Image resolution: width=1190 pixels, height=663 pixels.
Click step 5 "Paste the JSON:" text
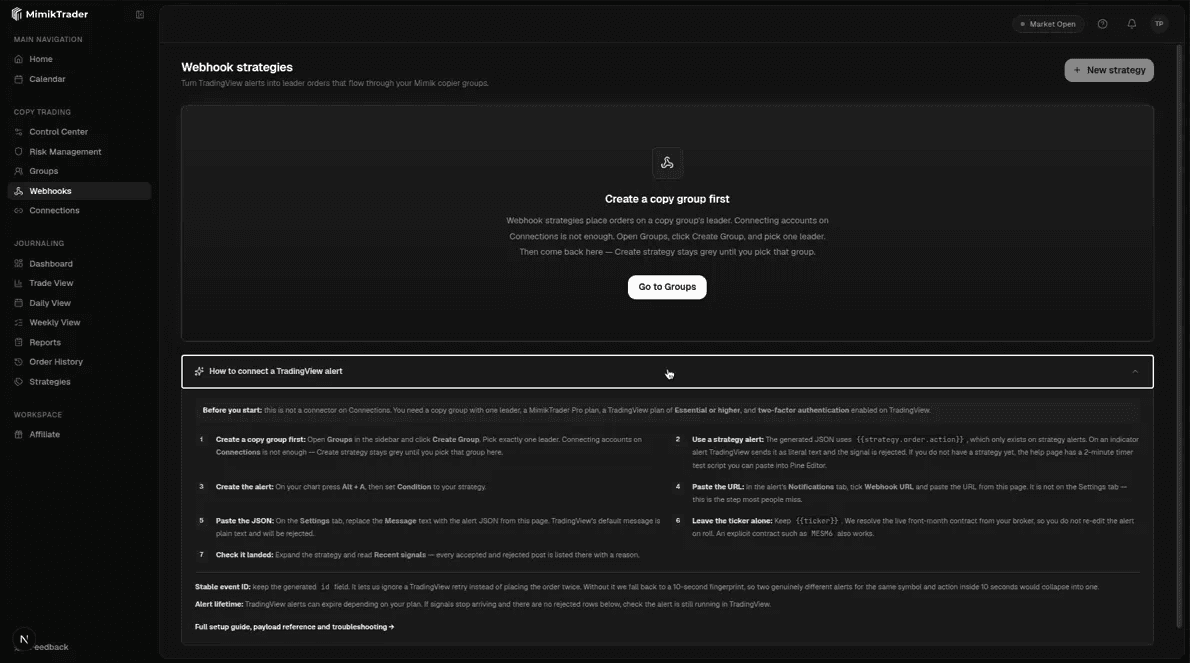click(438, 527)
